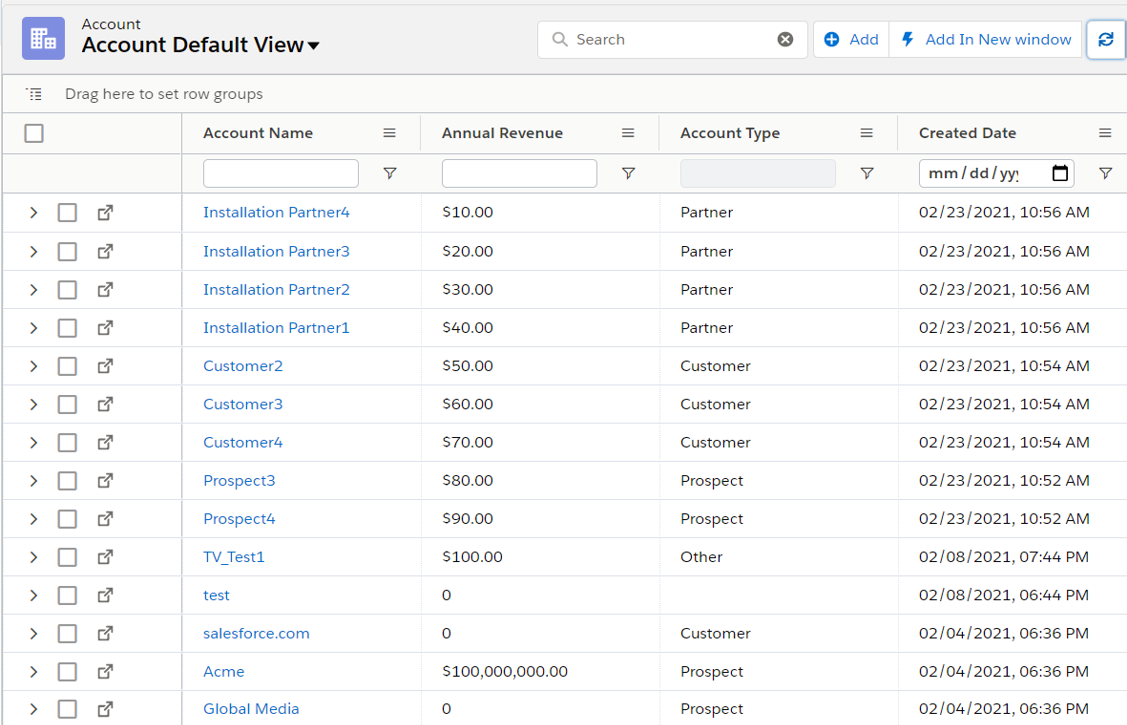Expand the Prospect3 row details
The image size is (1127, 725).
(x=33, y=481)
